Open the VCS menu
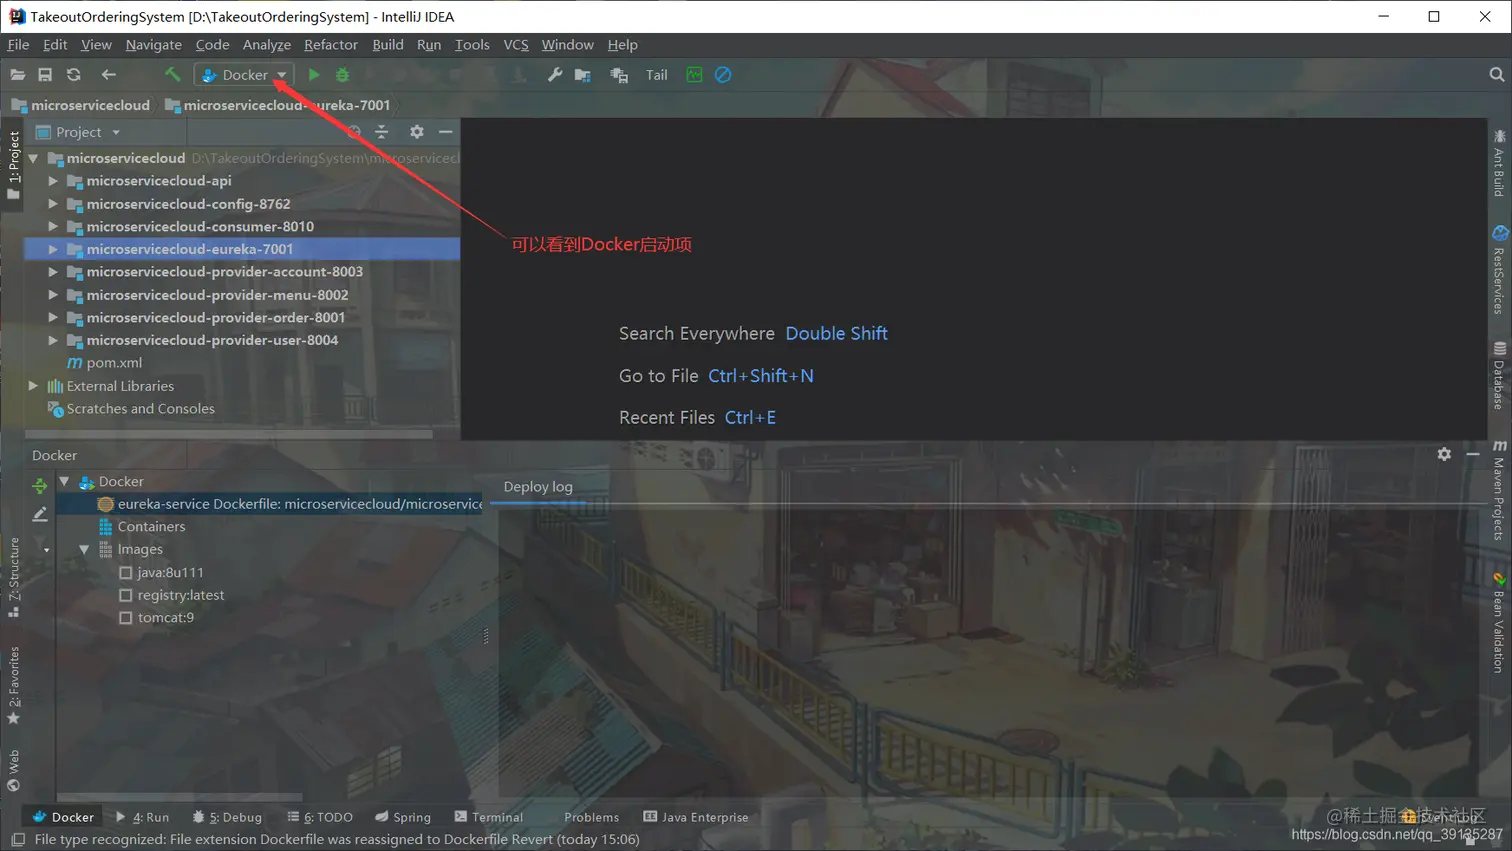 coord(516,45)
